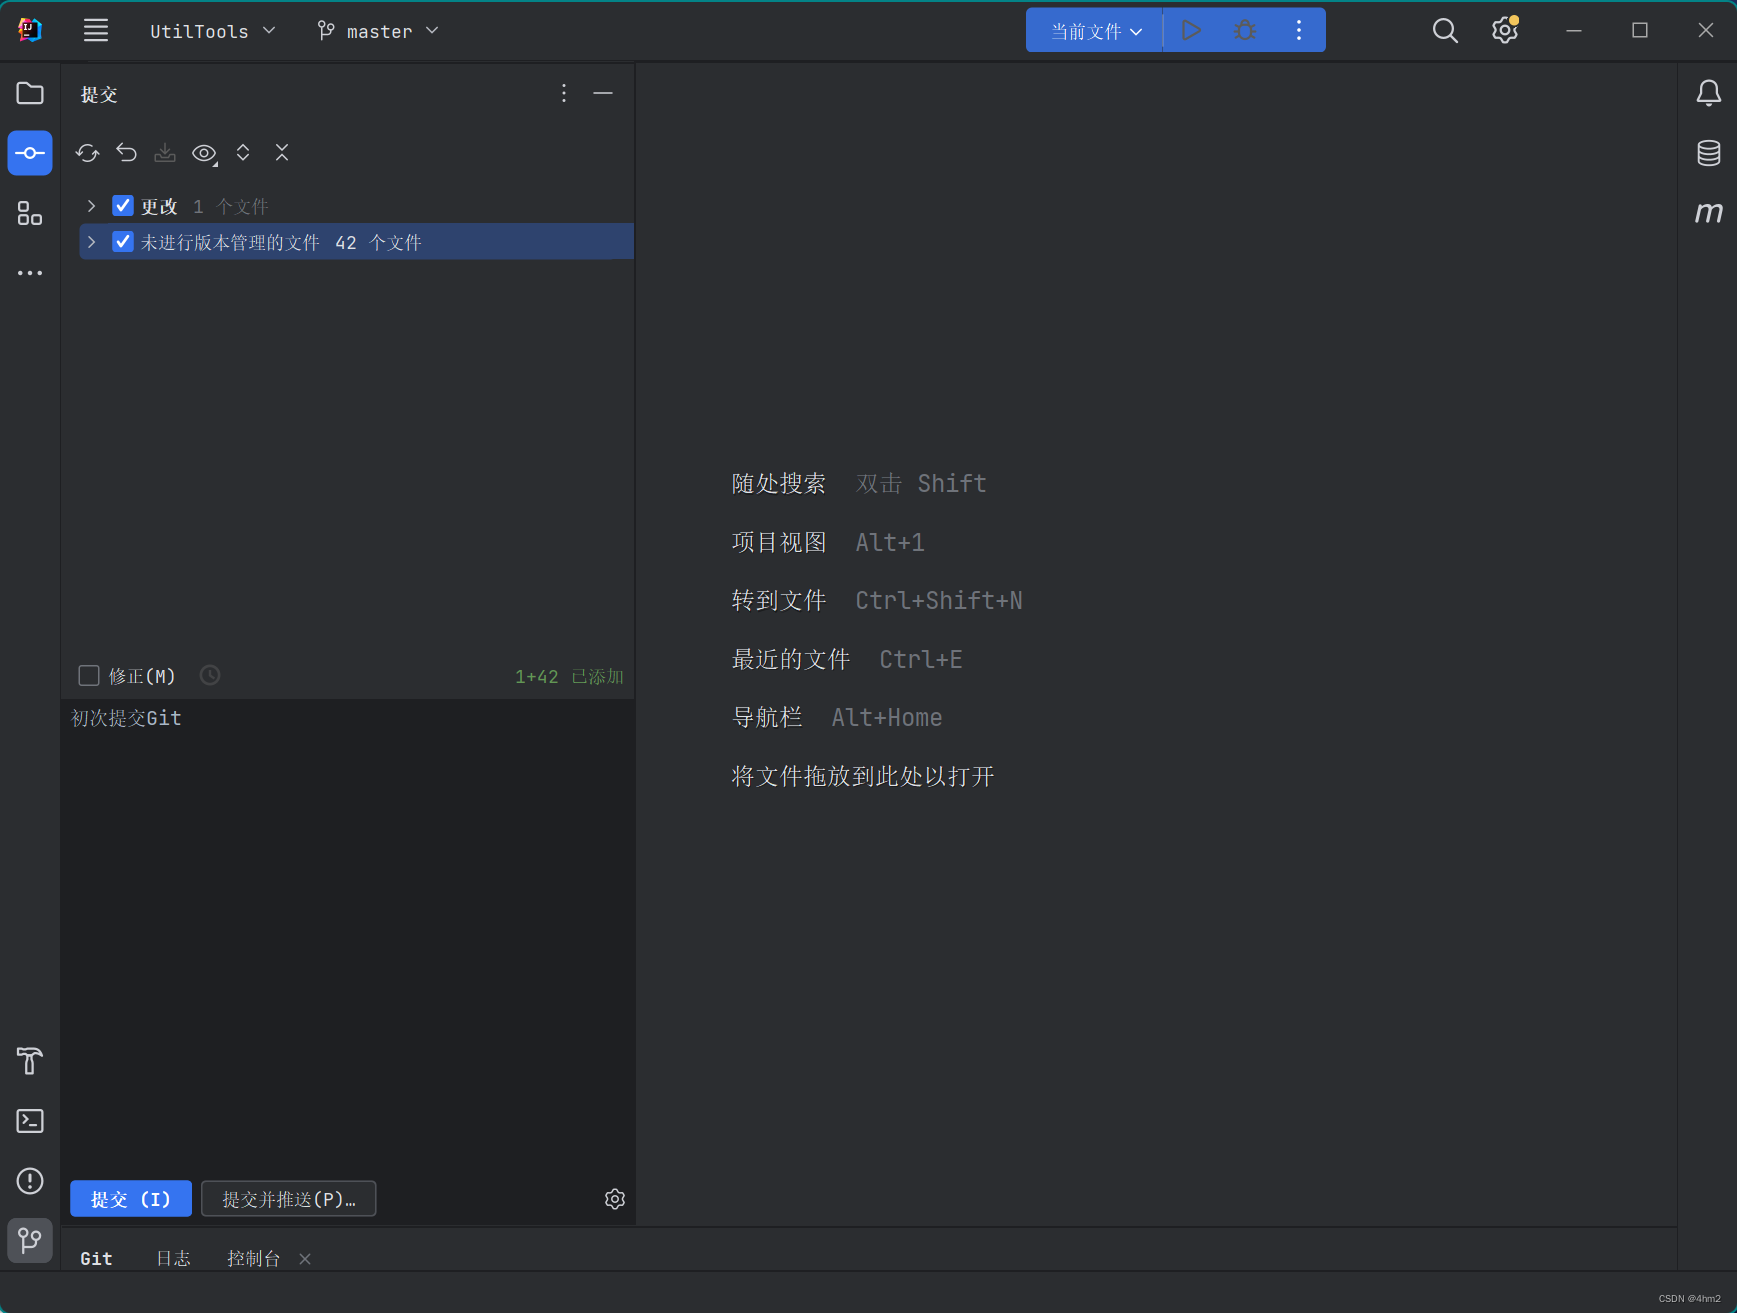Screen dimensions: 1737x1313
Task: Open Search Everywhere magnifier
Action: click(1445, 30)
